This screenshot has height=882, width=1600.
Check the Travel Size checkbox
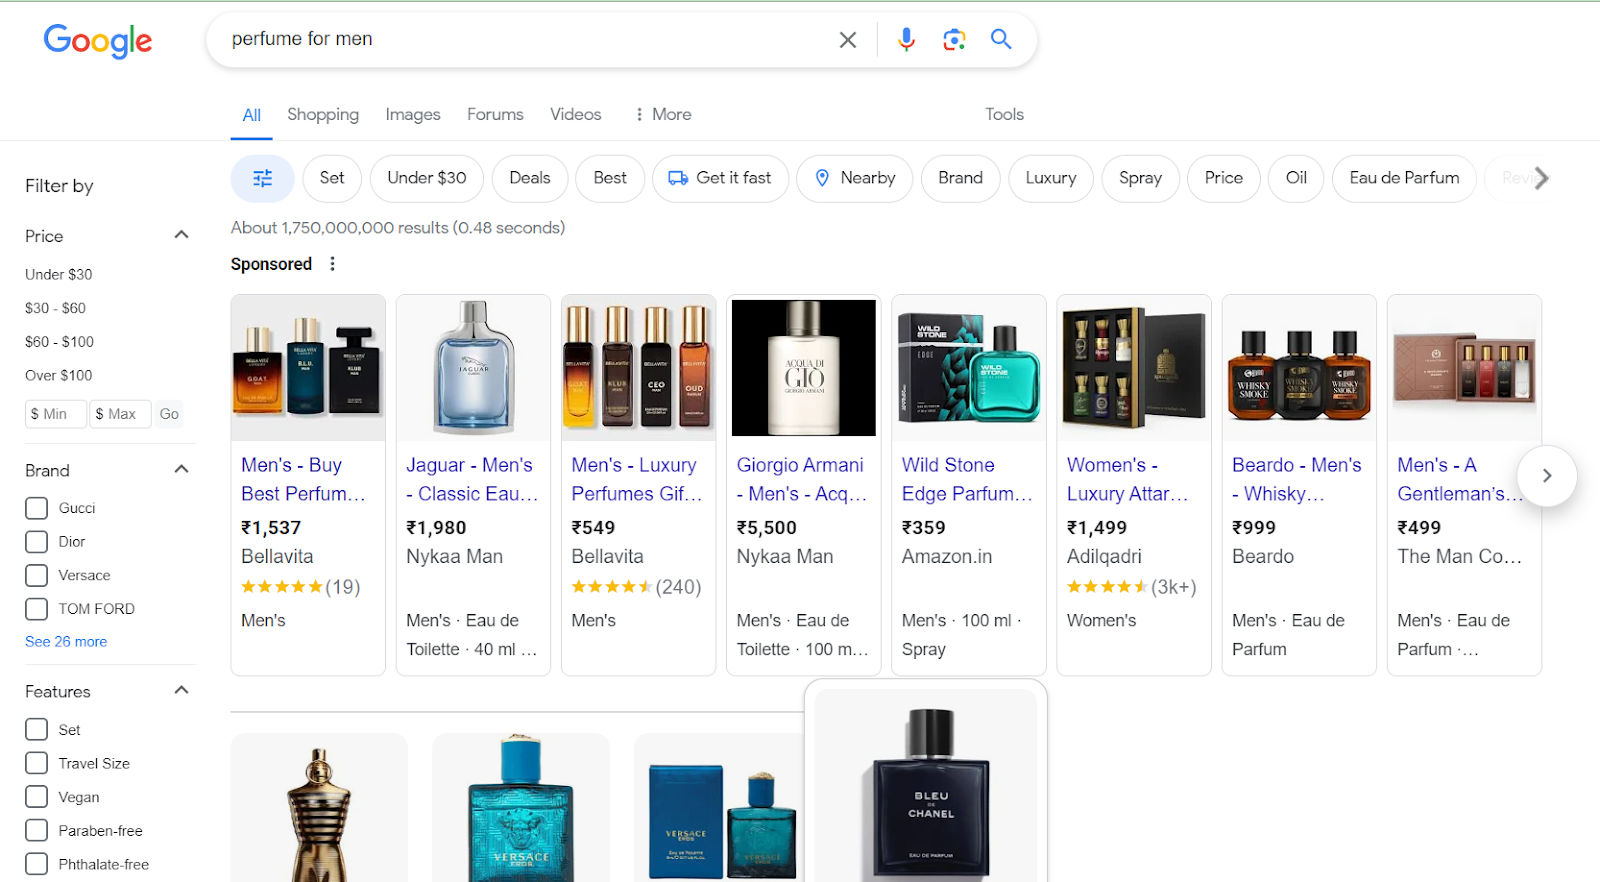[x=37, y=763]
